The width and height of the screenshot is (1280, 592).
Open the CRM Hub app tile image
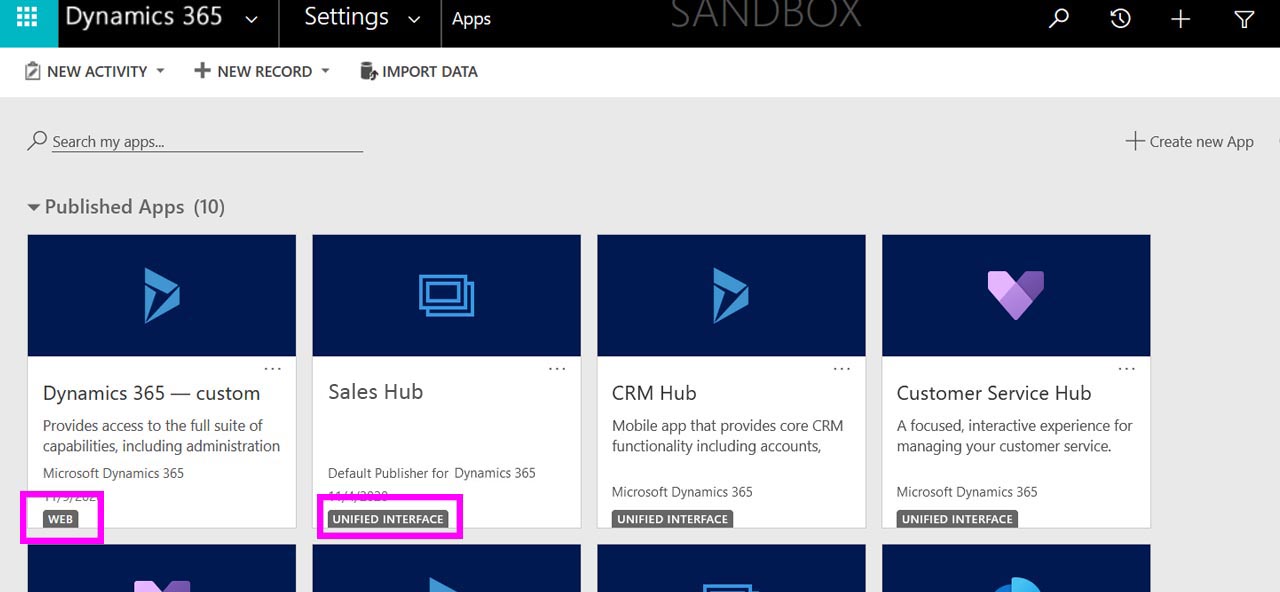point(731,295)
